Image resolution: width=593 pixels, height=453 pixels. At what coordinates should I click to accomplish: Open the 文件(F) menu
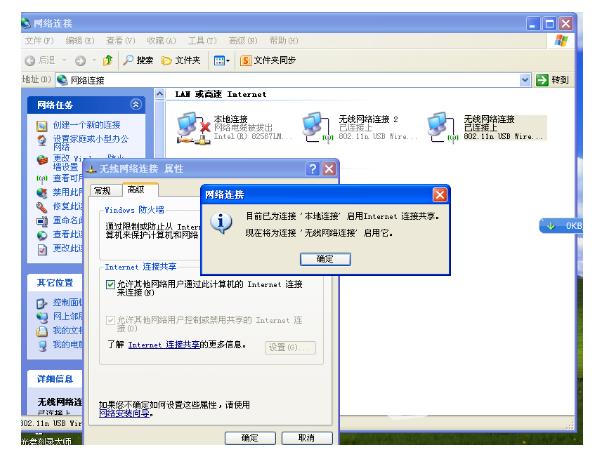[39, 40]
